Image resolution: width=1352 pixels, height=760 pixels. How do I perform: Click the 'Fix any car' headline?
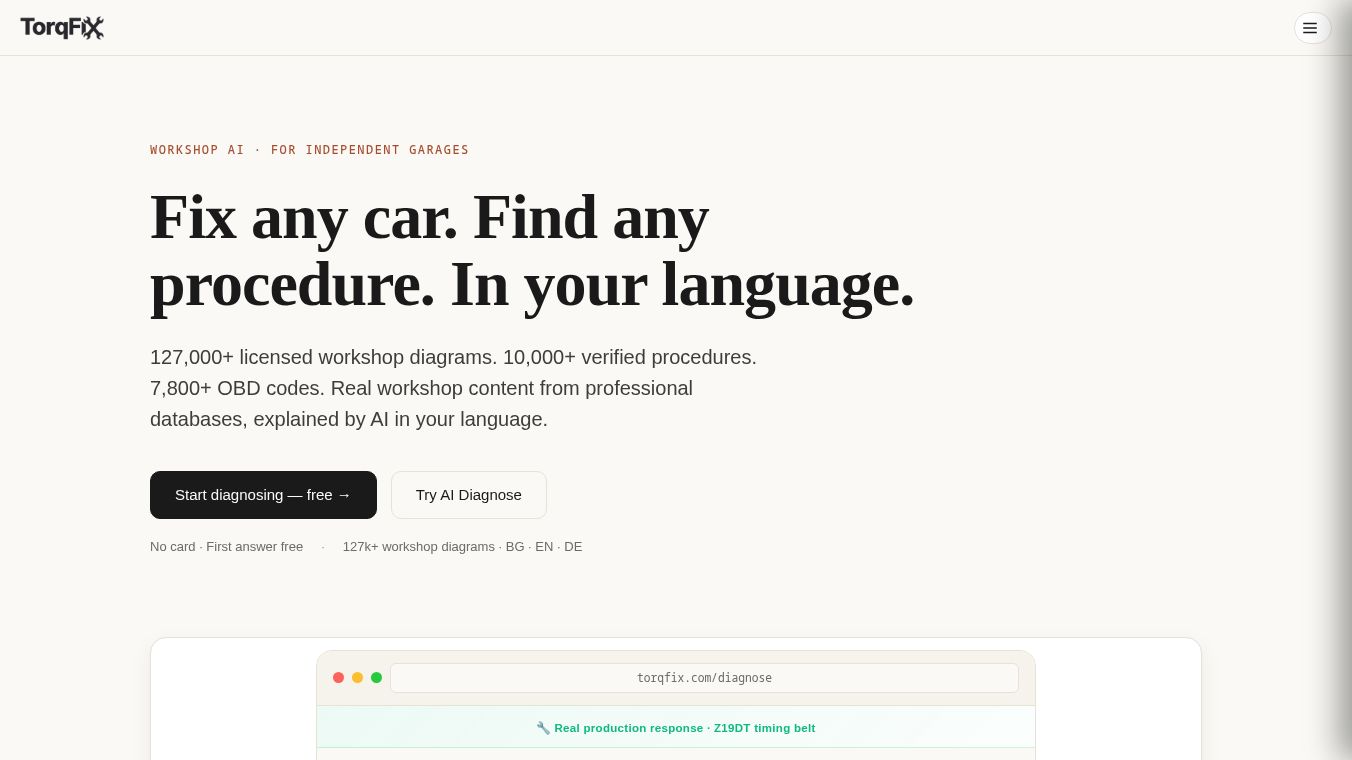(532, 251)
